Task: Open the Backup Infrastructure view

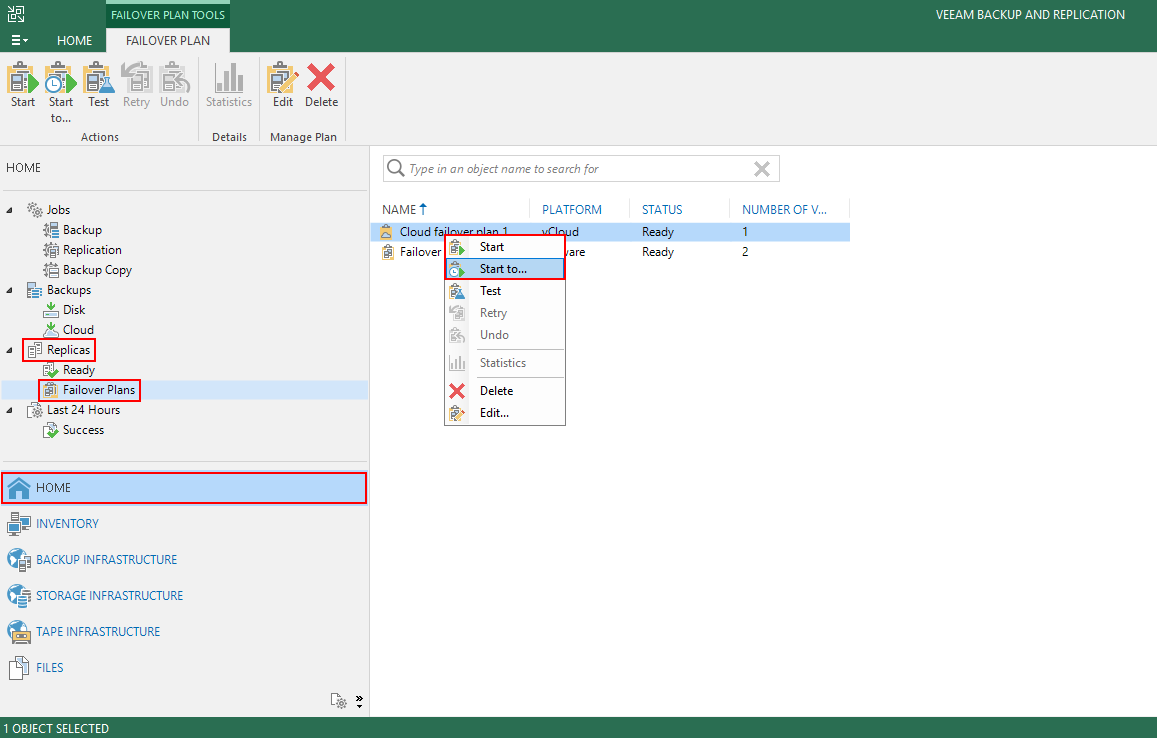Action: tap(106, 559)
